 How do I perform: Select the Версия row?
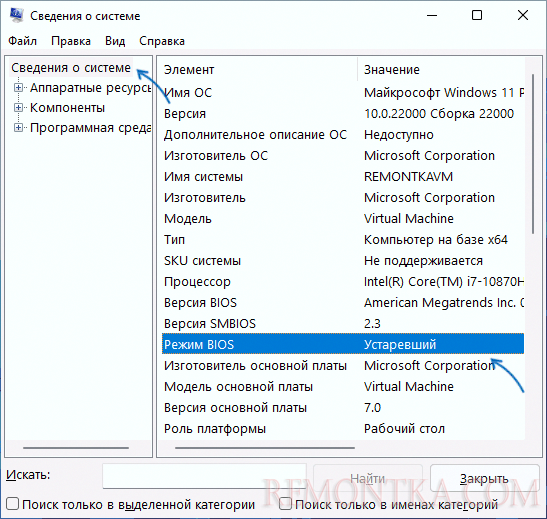coord(343,114)
